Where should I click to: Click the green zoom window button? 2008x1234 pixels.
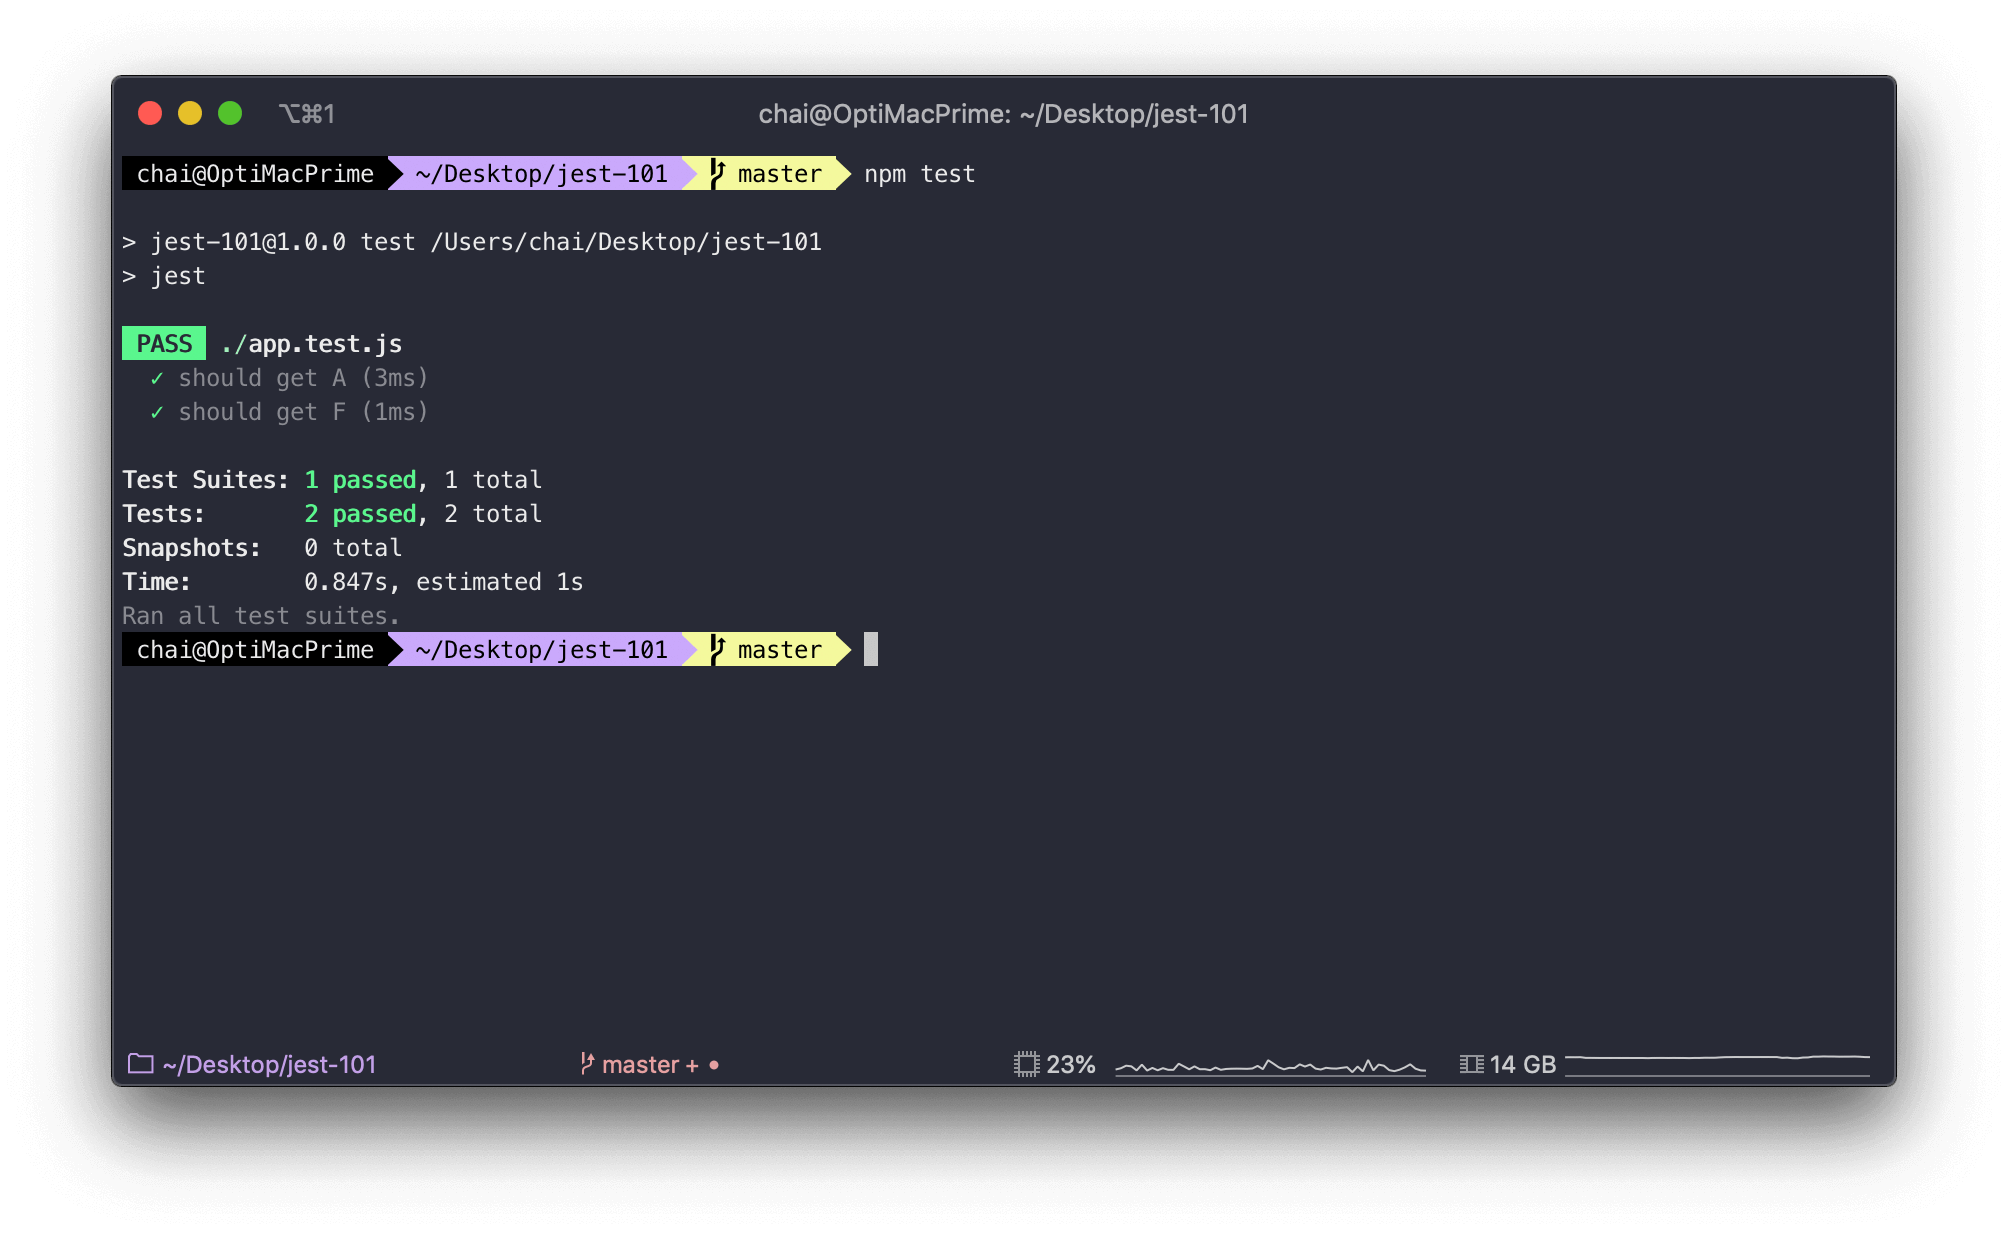tap(230, 113)
